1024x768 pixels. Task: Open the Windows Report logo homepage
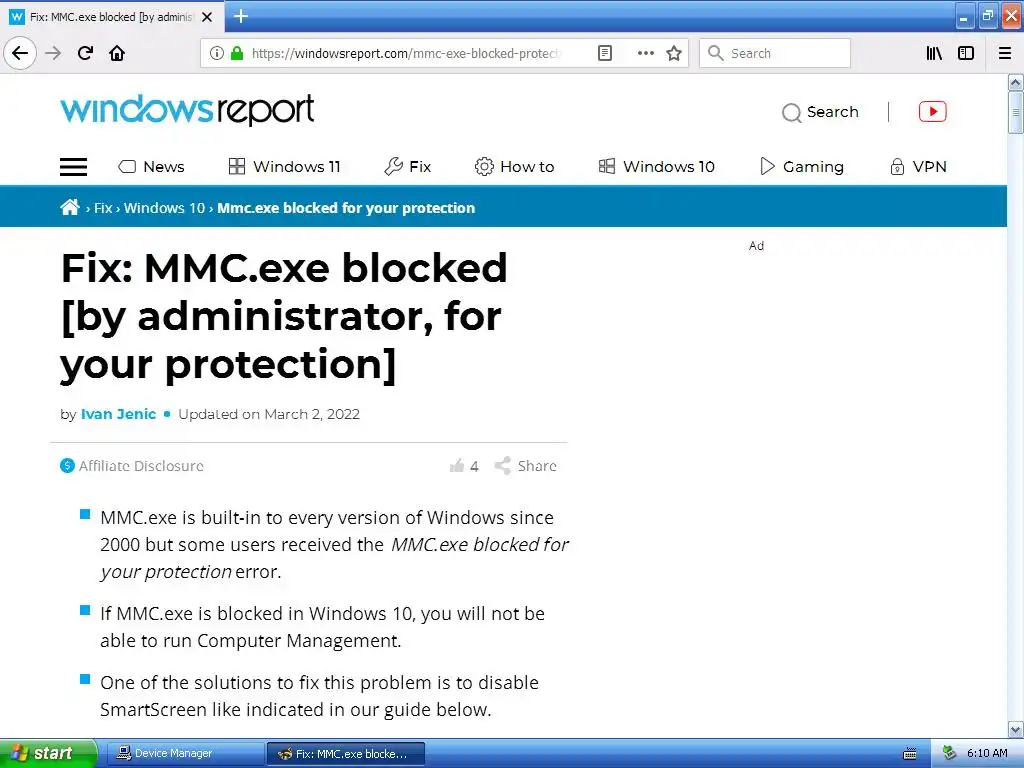(x=187, y=109)
